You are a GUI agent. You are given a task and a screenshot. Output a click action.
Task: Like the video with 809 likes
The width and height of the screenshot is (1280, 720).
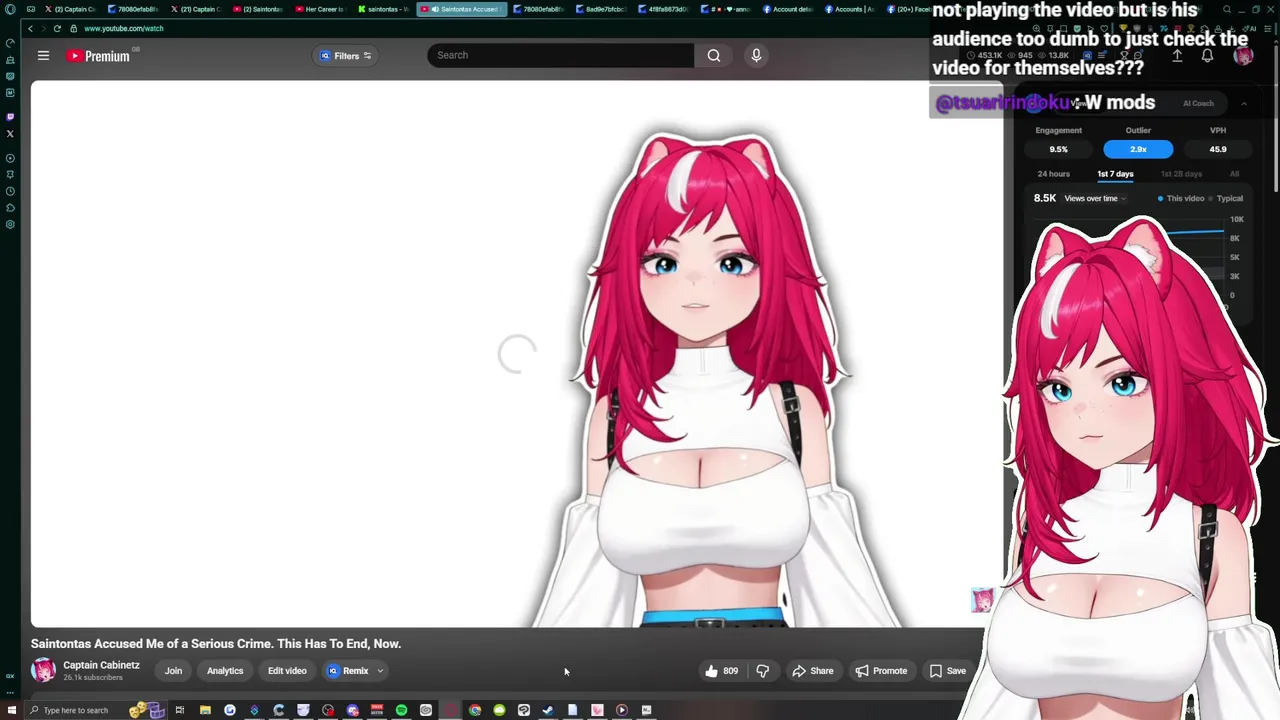coord(721,671)
